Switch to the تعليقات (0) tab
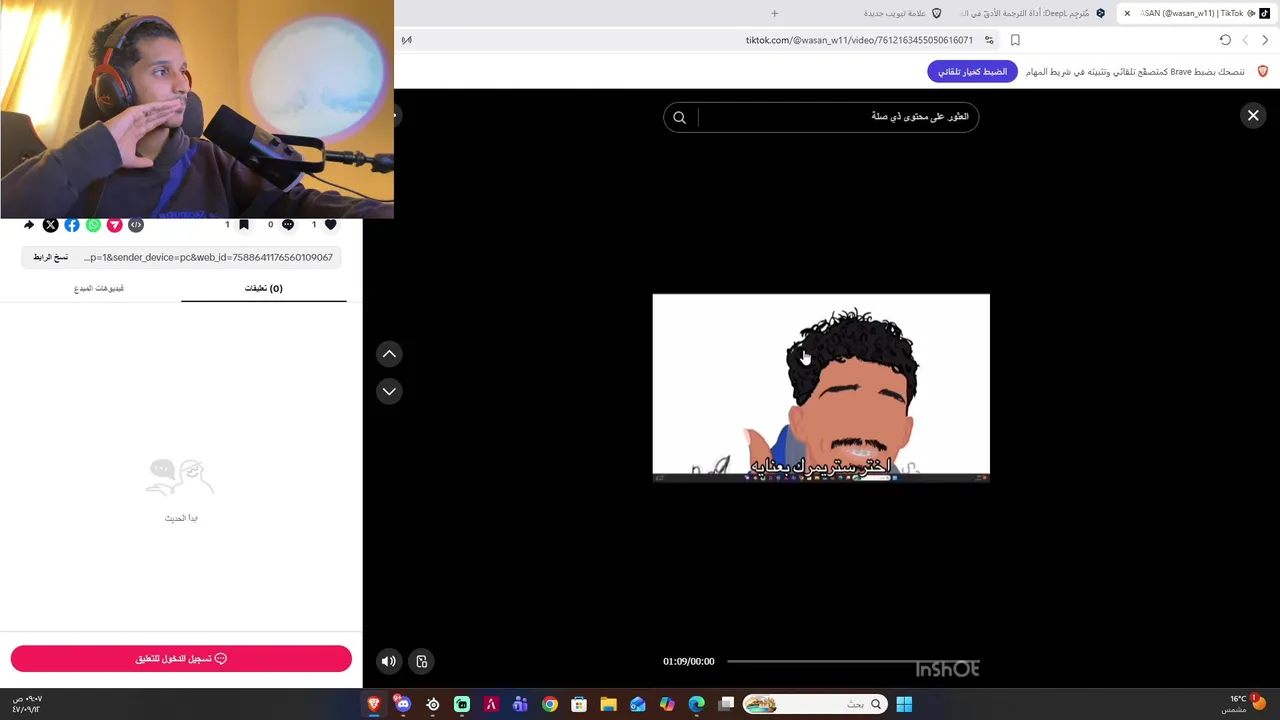1280x720 pixels. pyautogui.click(x=264, y=288)
